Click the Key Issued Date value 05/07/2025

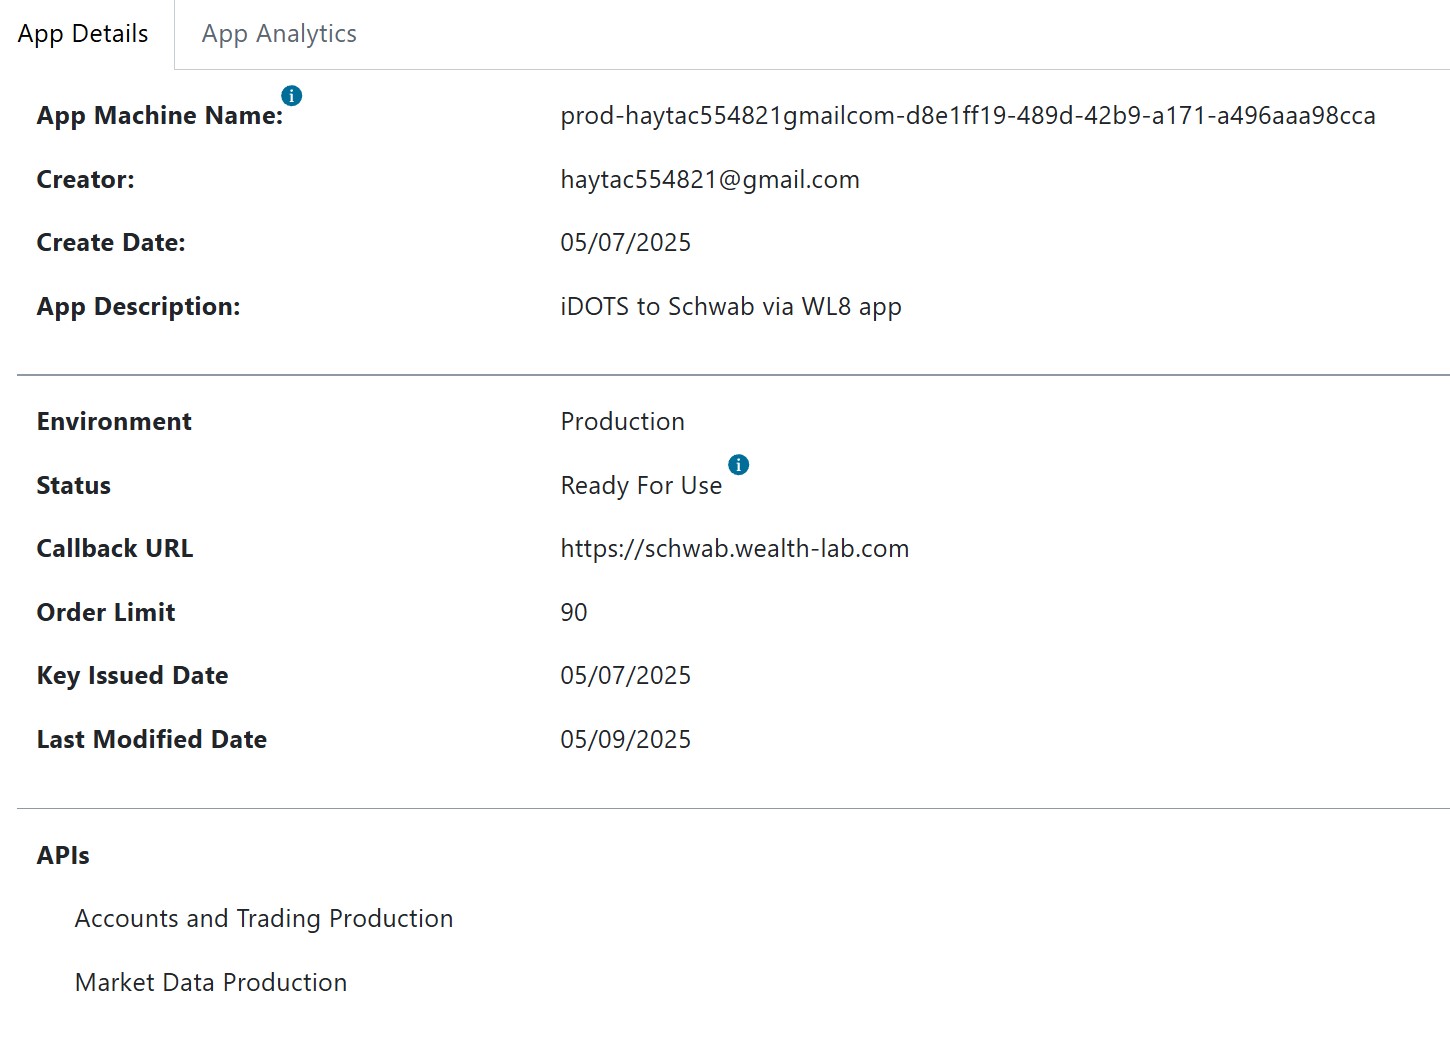(626, 676)
